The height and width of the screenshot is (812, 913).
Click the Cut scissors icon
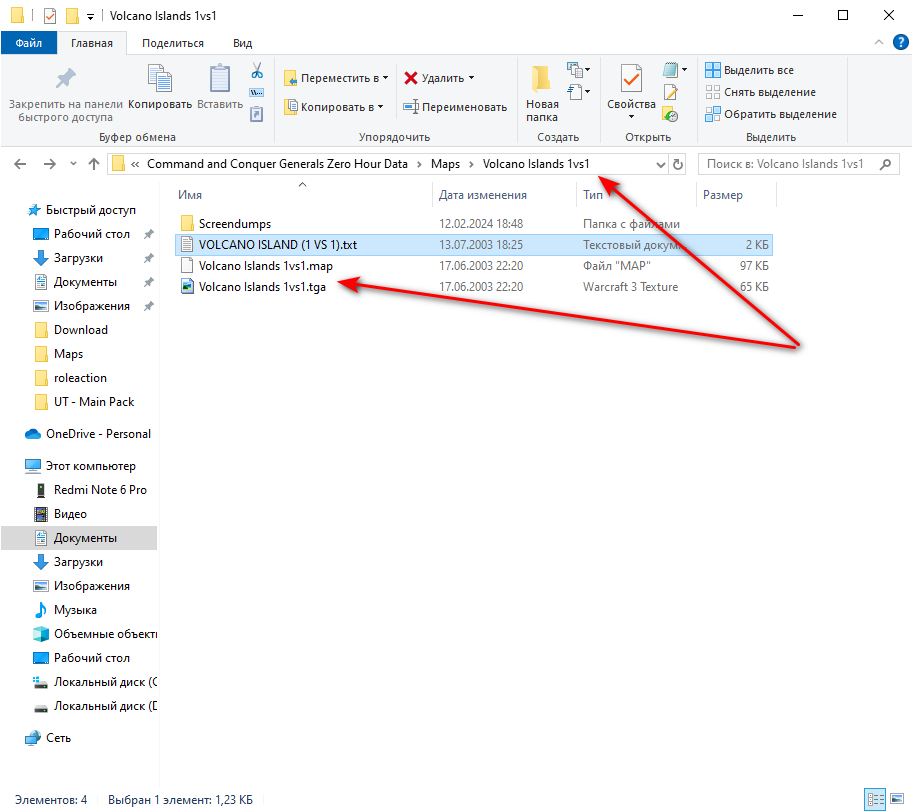(x=257, y=71)
